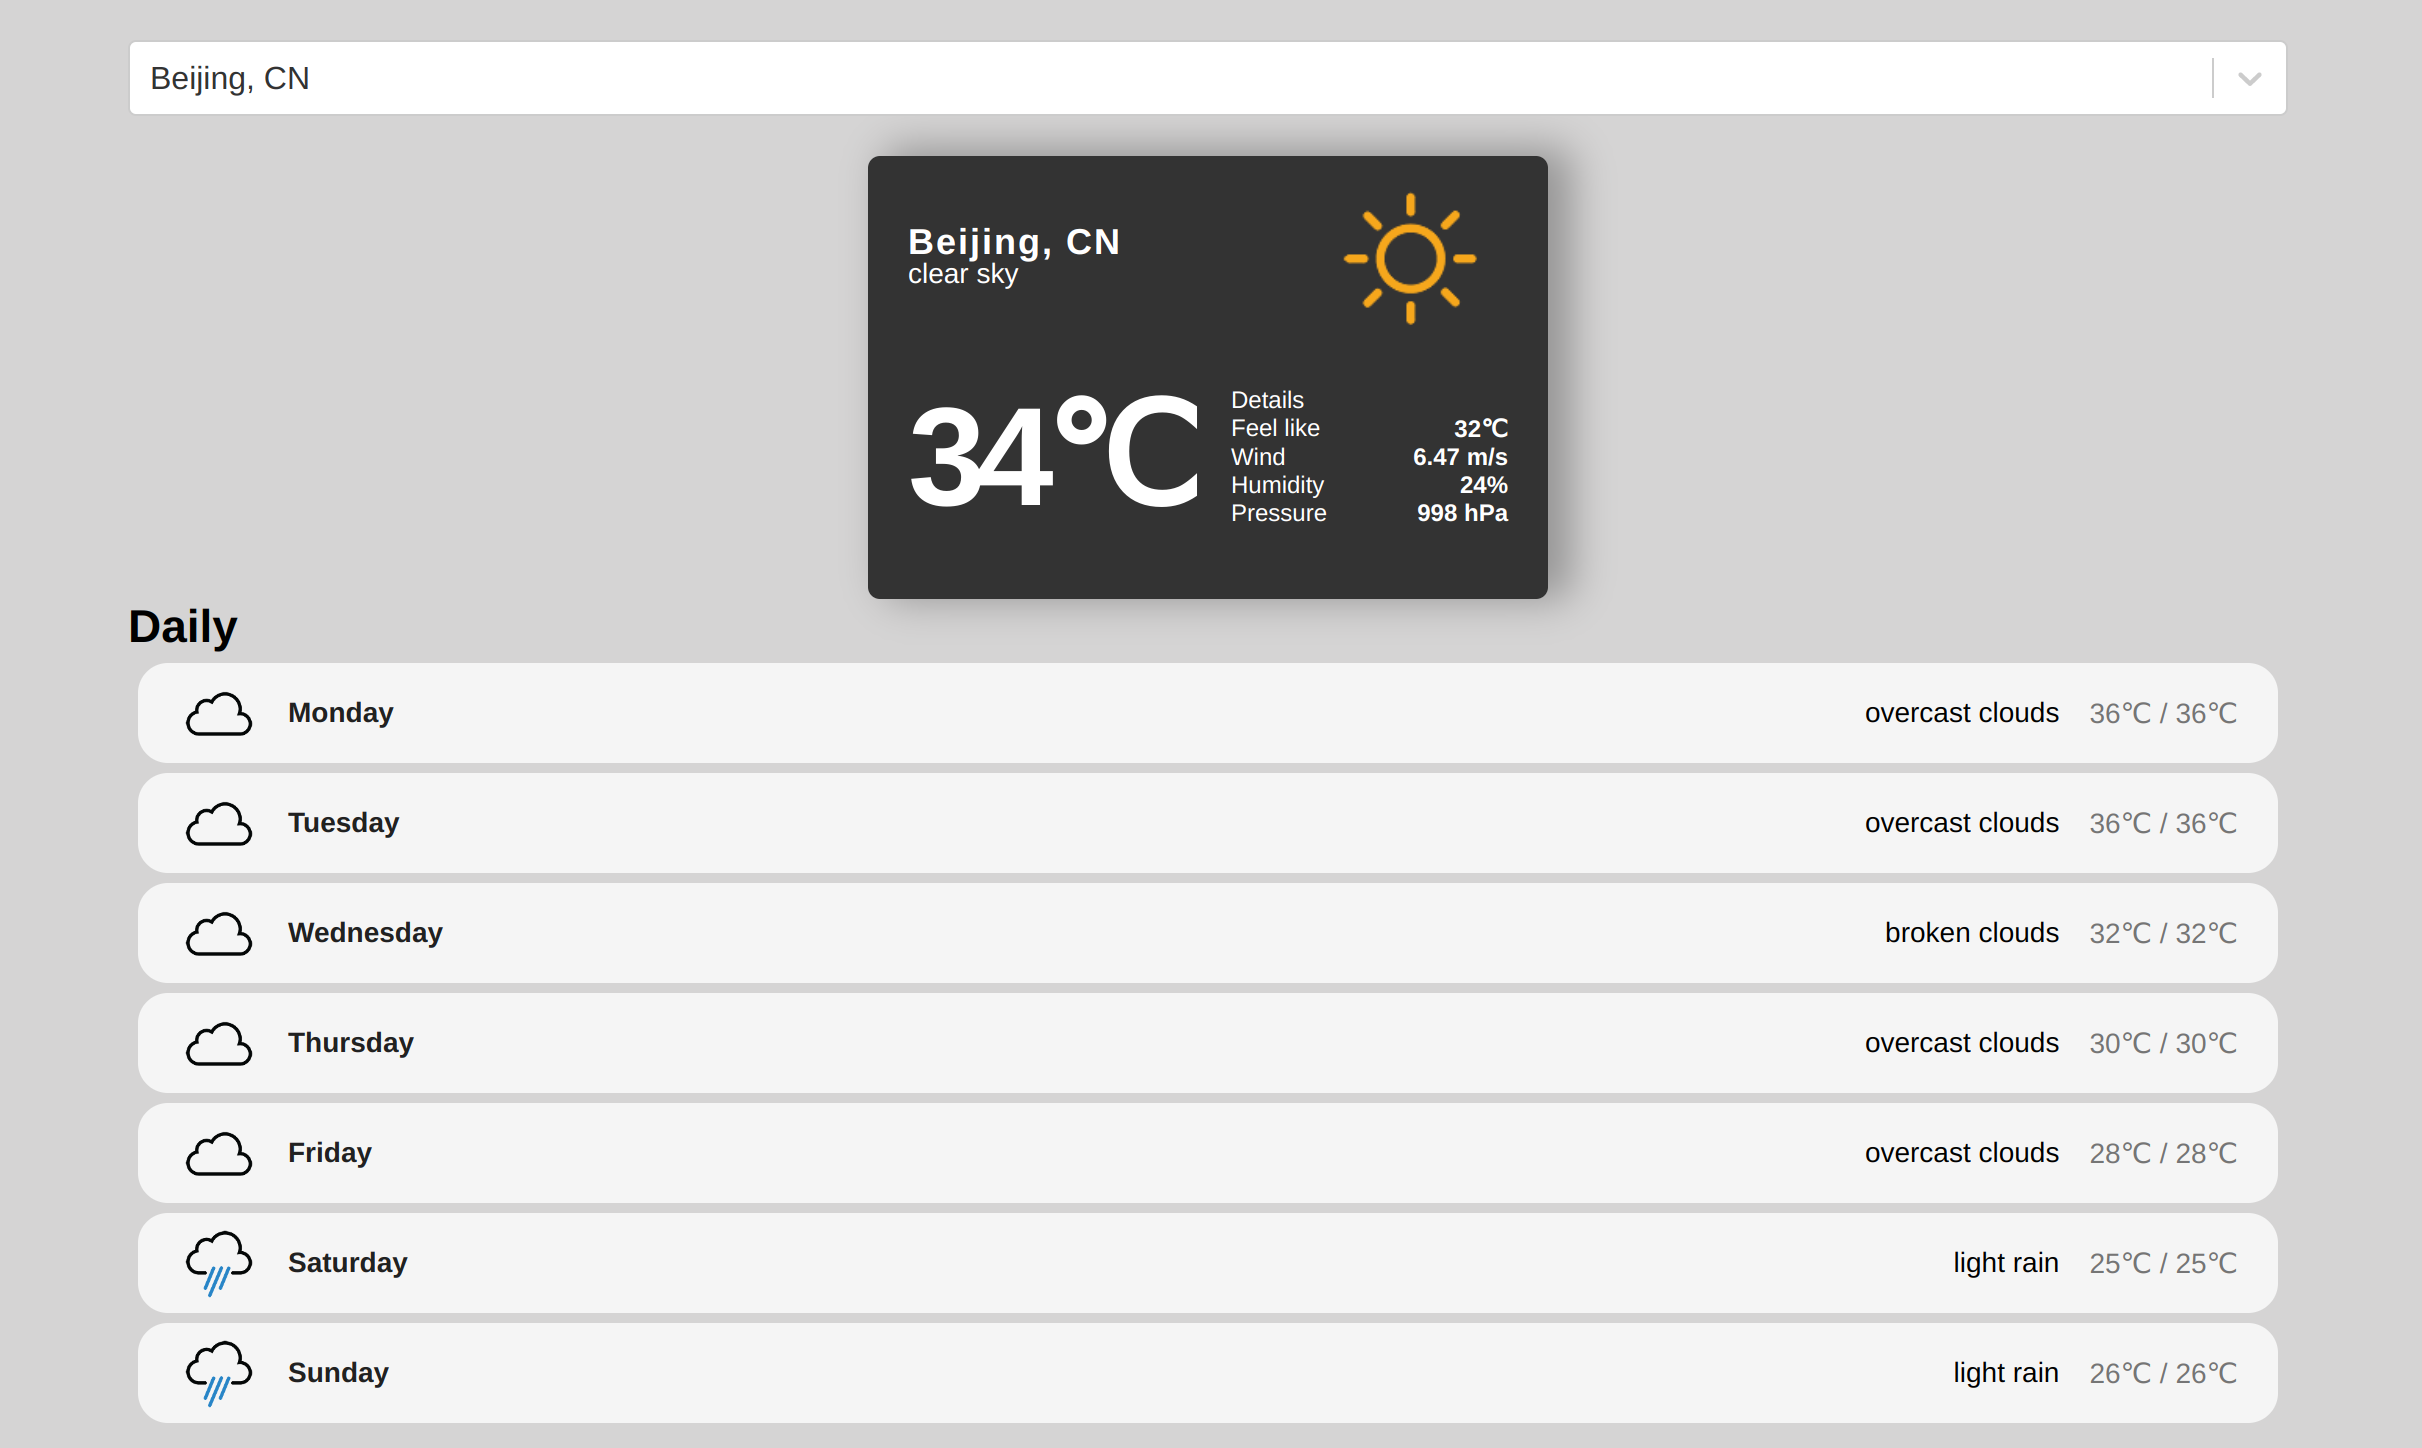This screenshot has height=1448, width=2422.
Task: Click the Daily section heading
Action: pos(183,627)
